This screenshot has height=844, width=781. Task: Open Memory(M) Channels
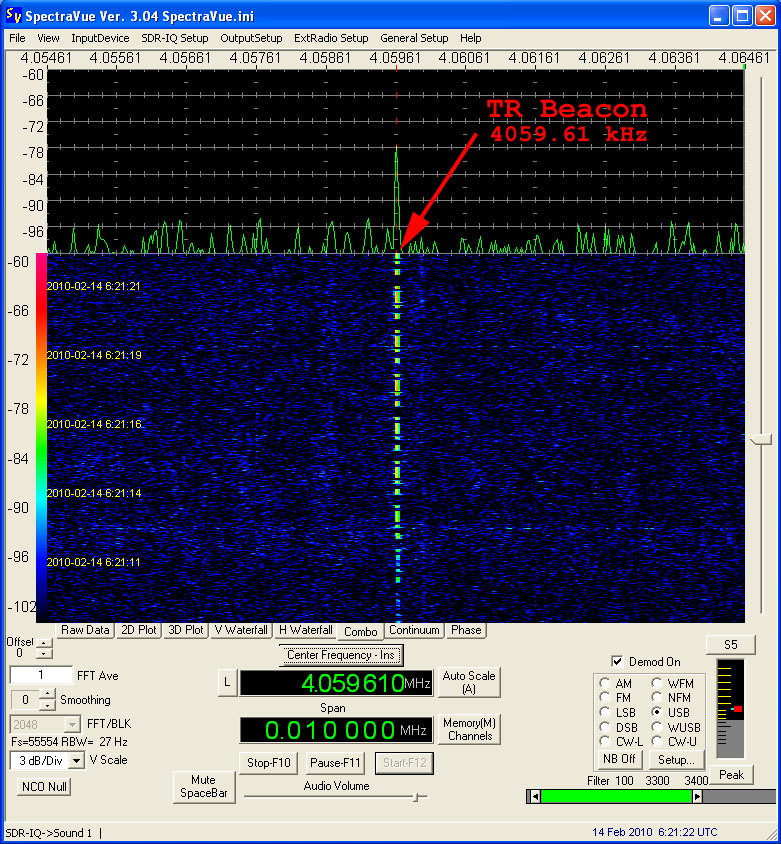[469, 729]
